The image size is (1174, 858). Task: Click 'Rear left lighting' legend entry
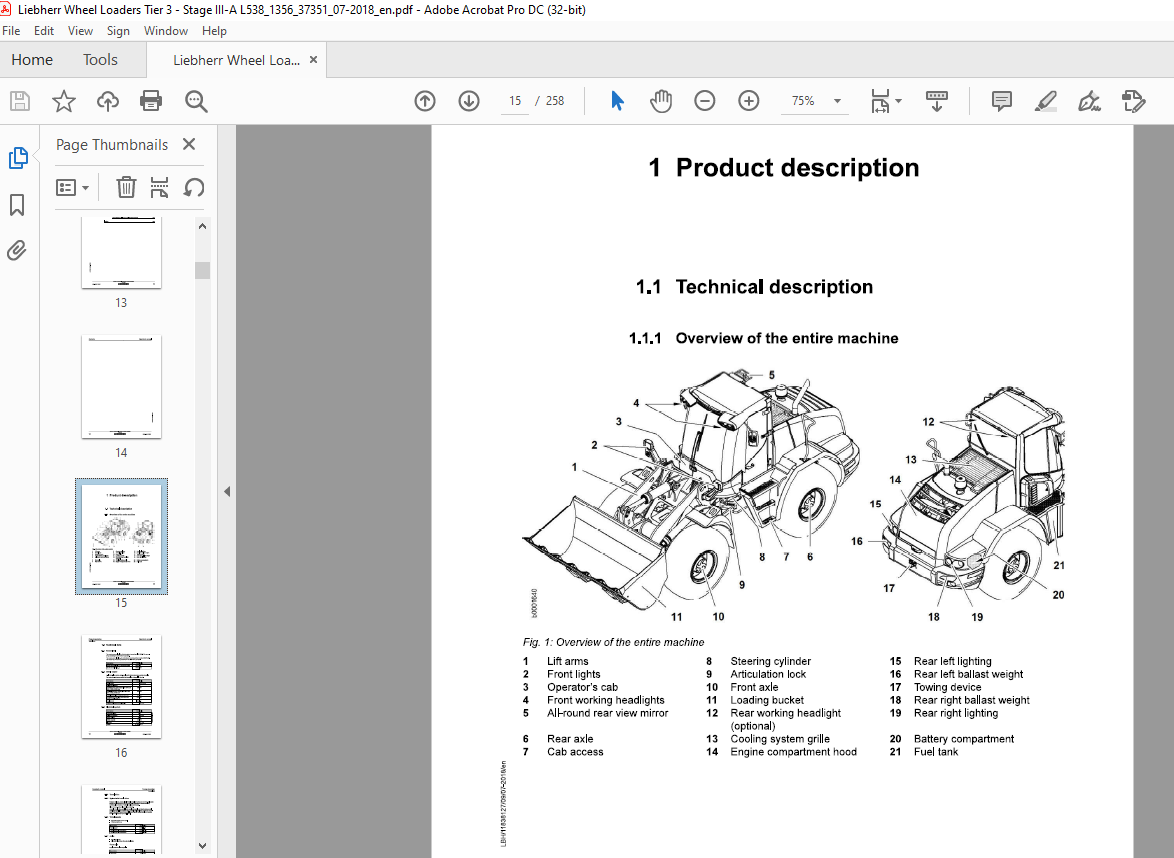952,661
